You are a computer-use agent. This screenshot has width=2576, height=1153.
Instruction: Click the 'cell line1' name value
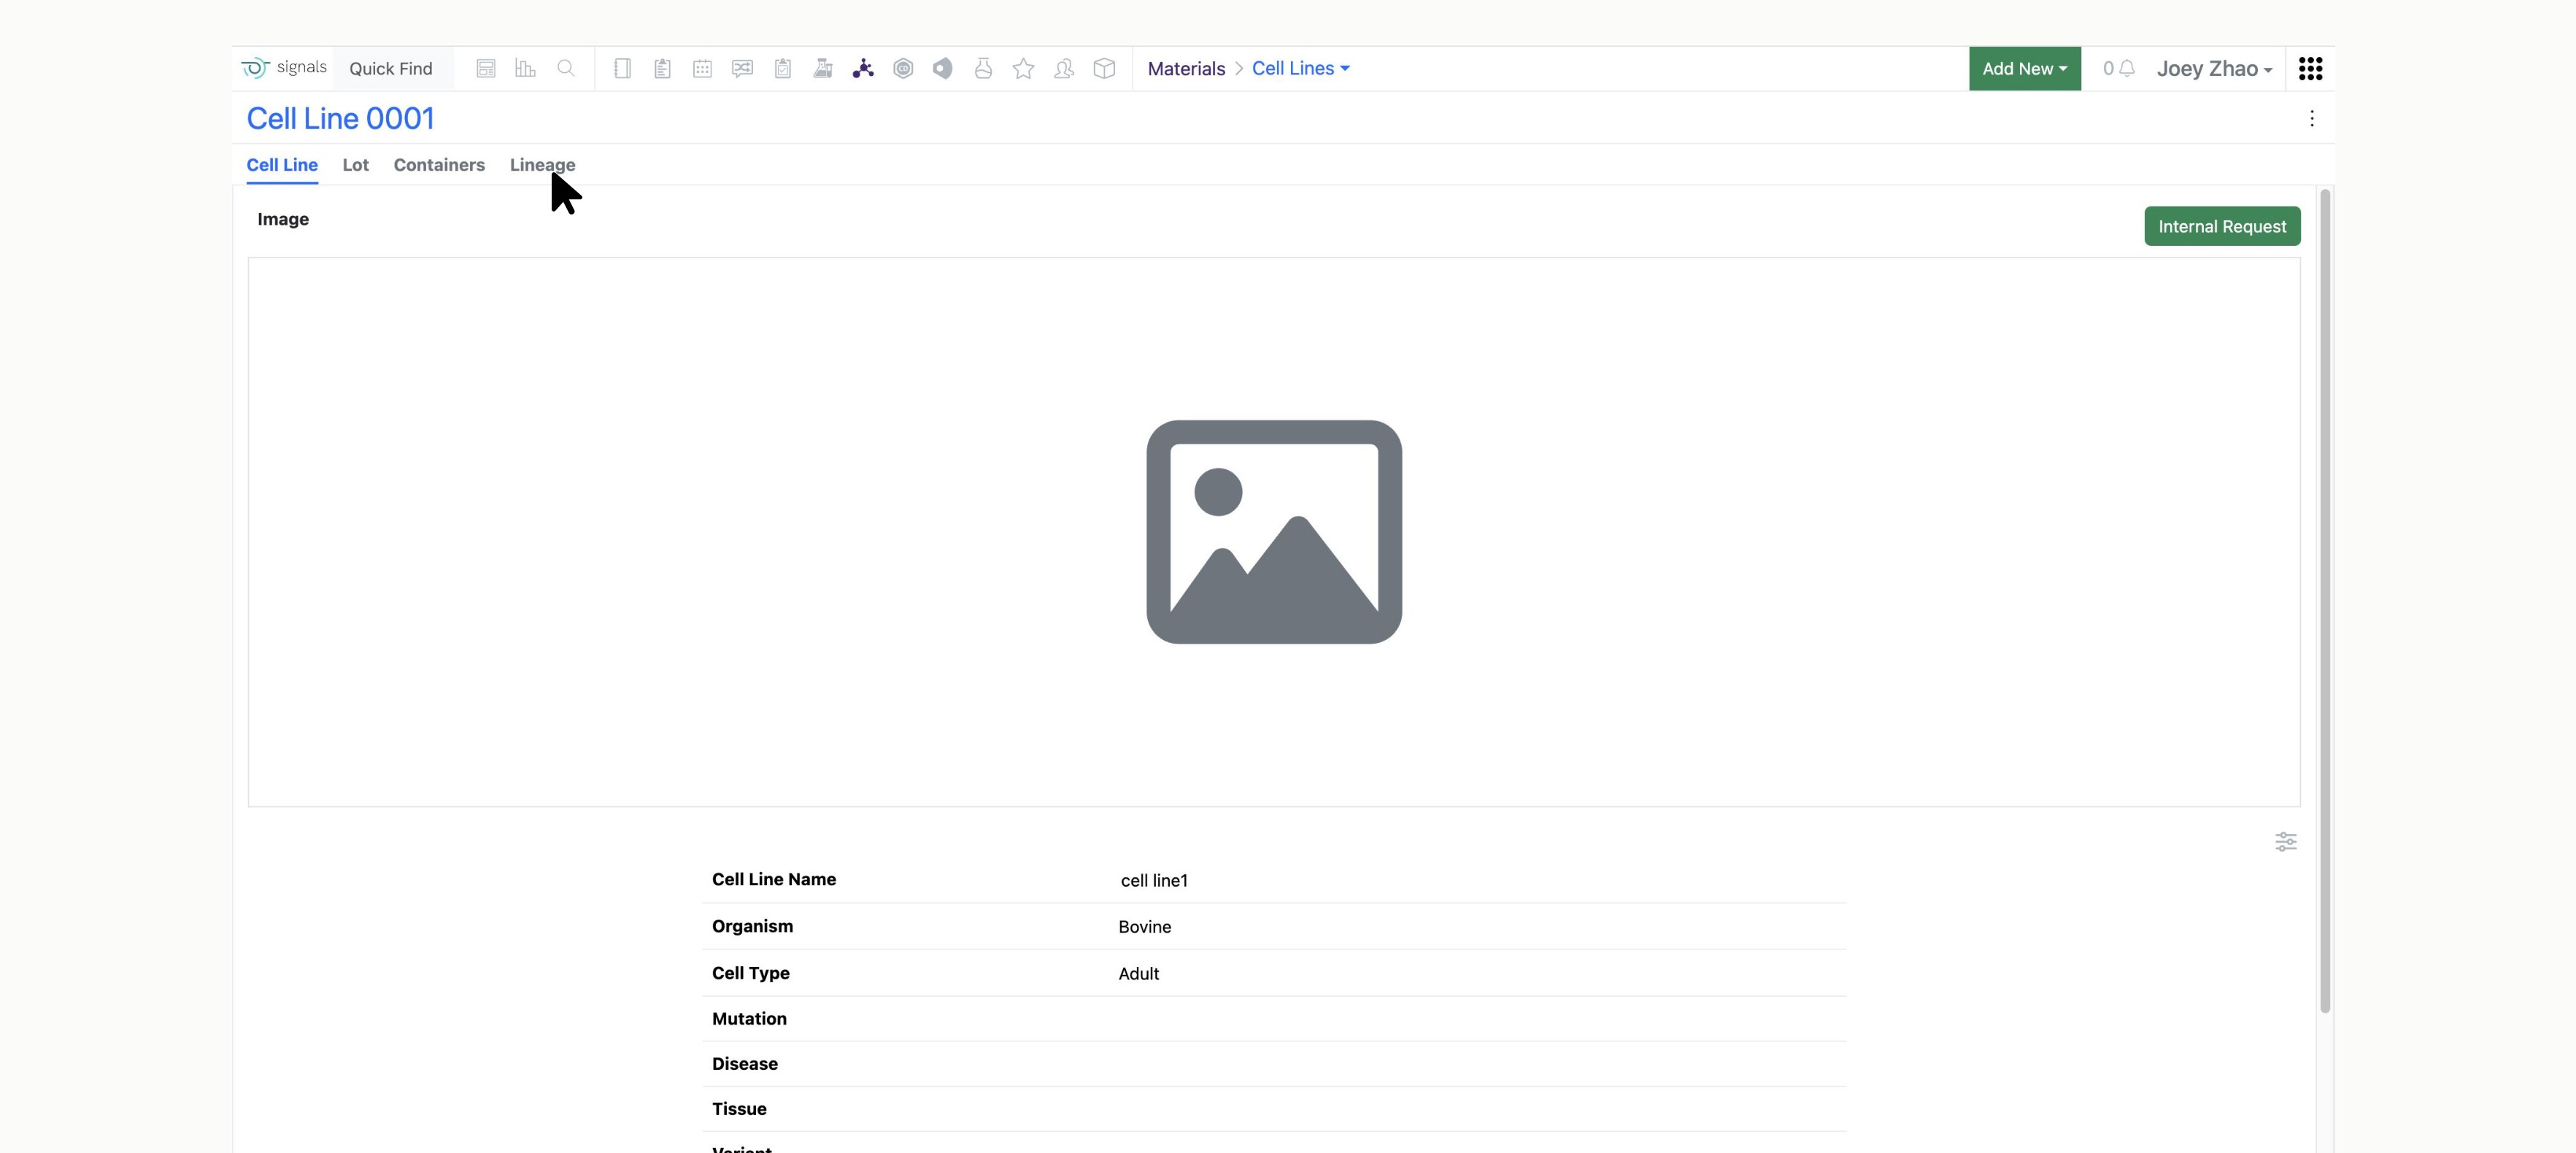pos(1154,881)
